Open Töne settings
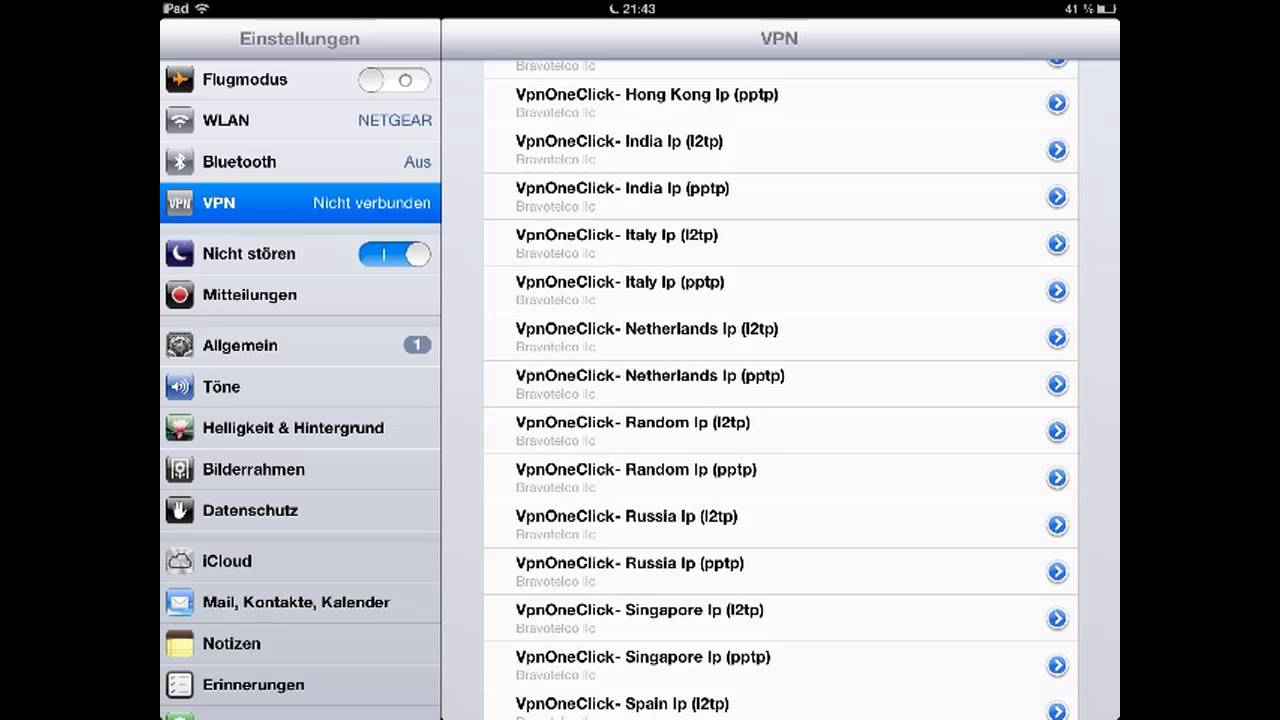Viewport: 1280px width, 720px height. (300, 387)
